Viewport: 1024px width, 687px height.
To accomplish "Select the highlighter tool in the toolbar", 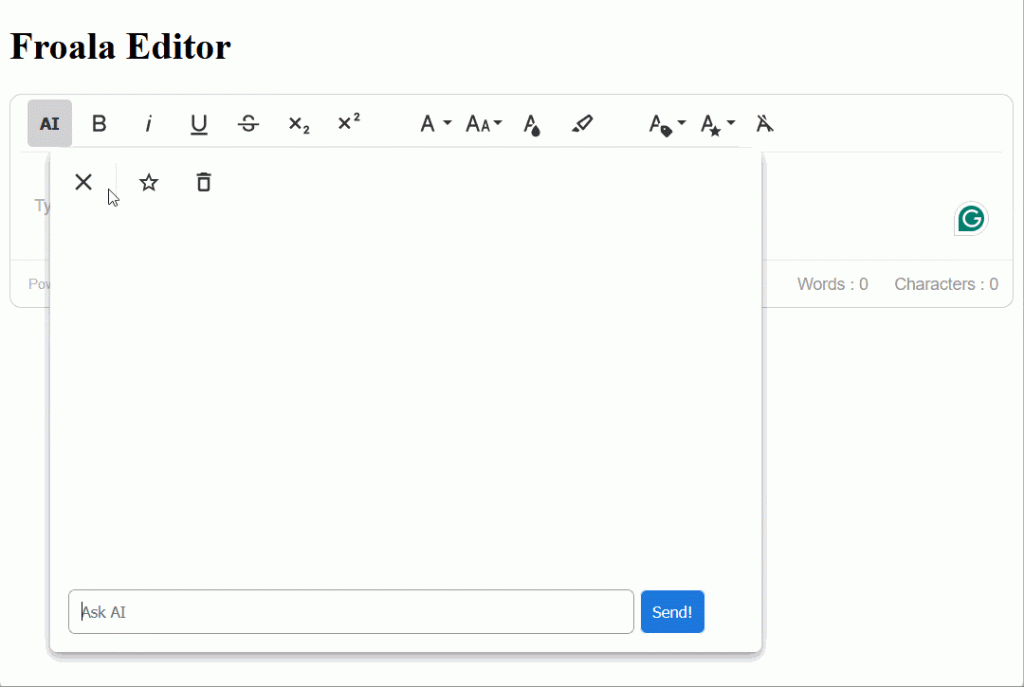I will [583, 123].
